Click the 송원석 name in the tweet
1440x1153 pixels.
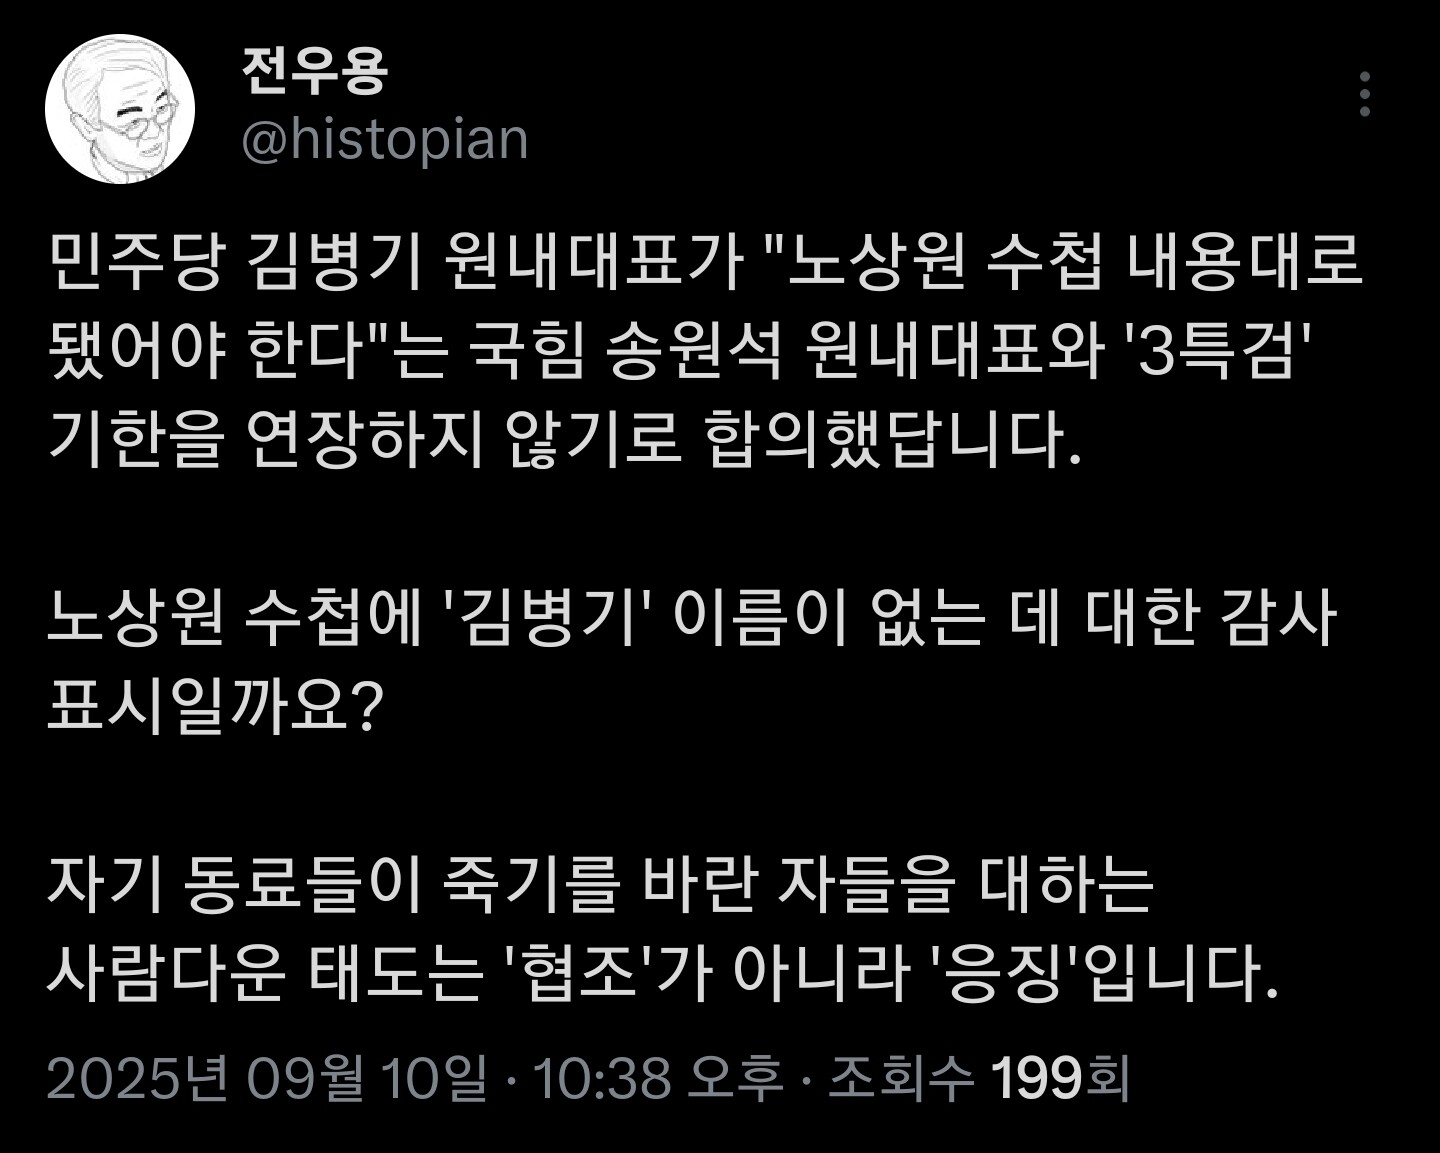693,352
